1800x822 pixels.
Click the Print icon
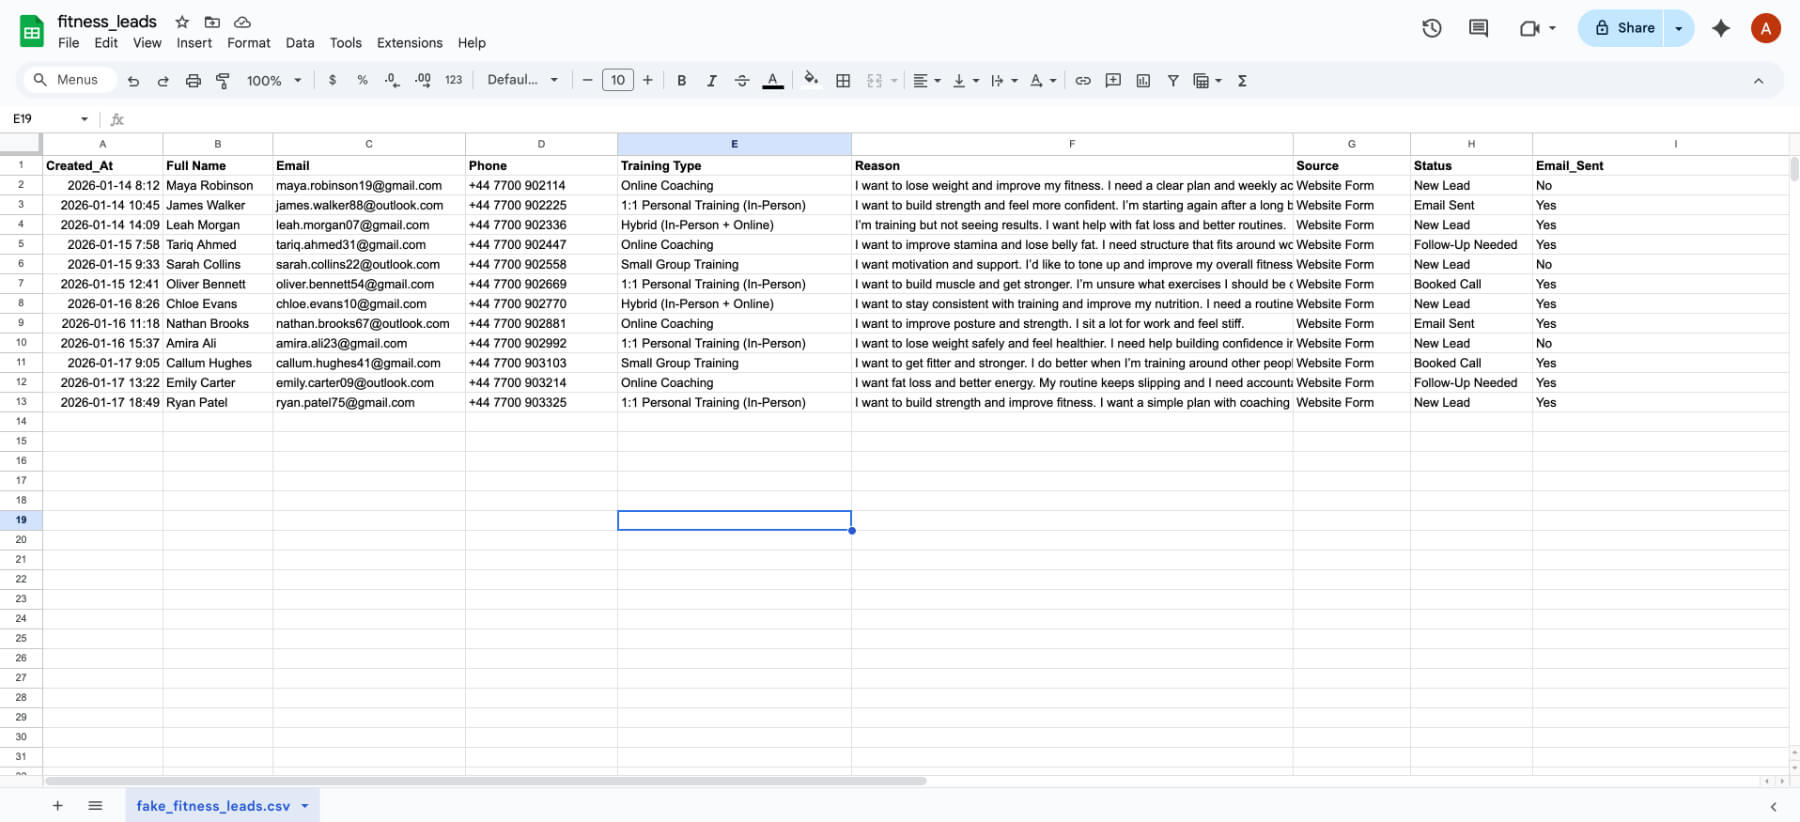(193, 81)
